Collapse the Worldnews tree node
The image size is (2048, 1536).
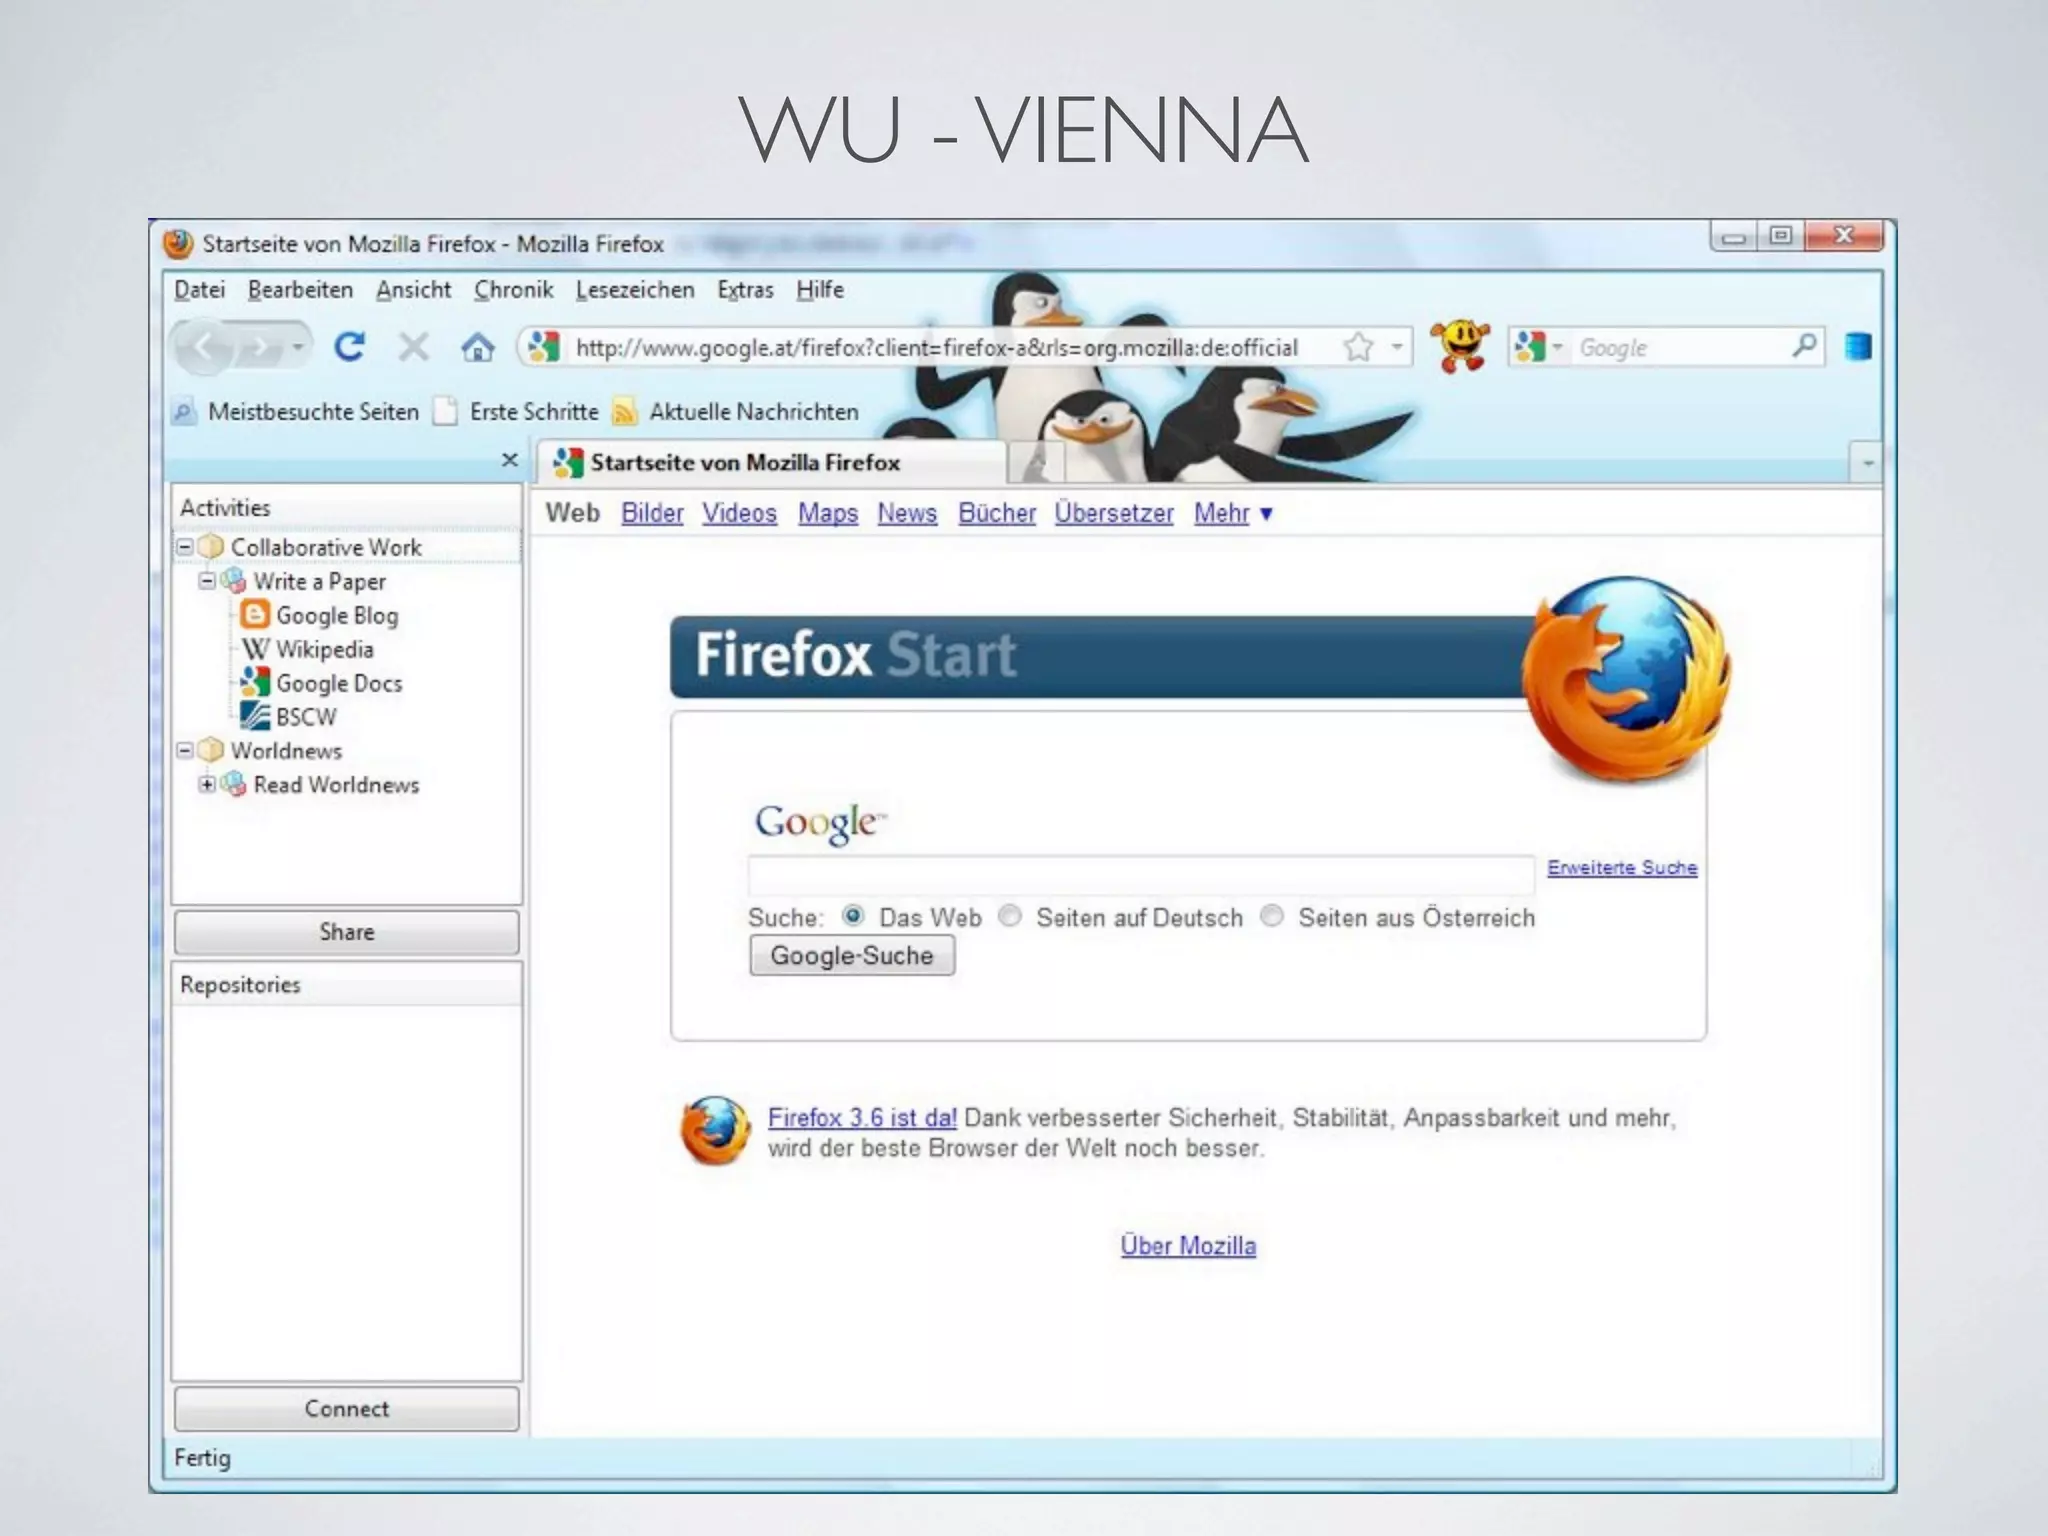[x=185, y=750]
